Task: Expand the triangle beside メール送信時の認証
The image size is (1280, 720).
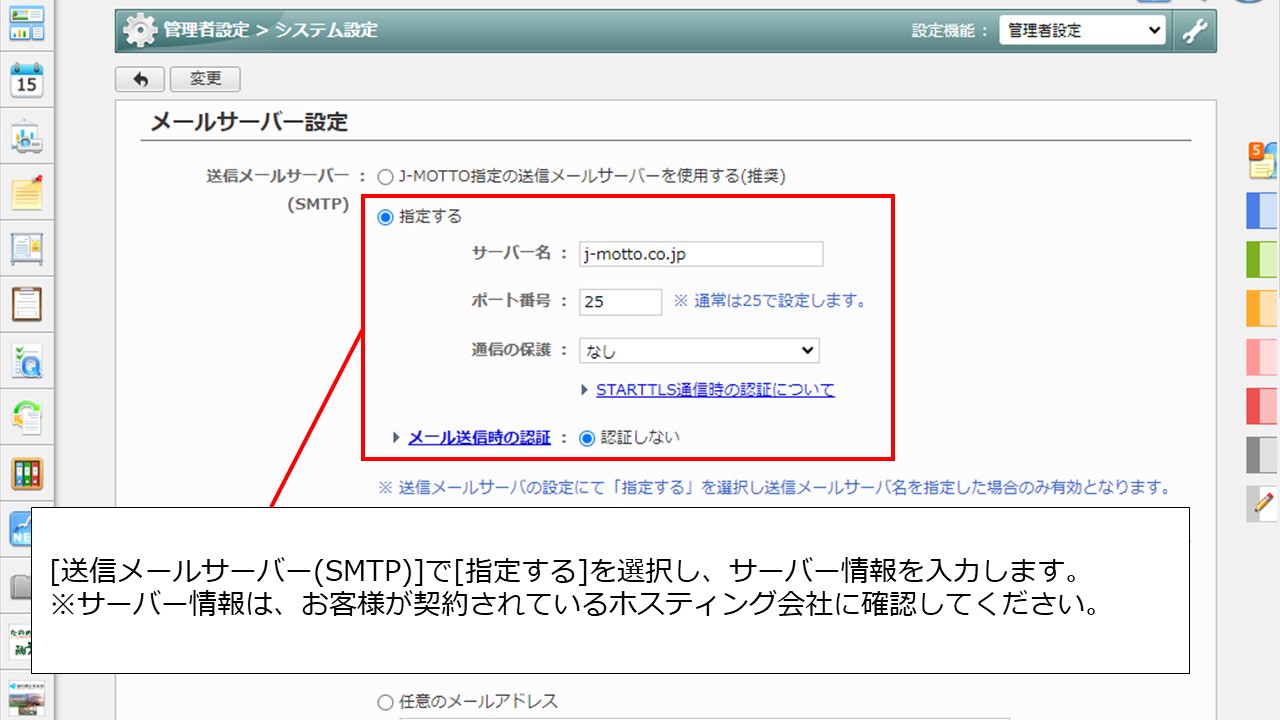Action: pyautogui.click(x=397, y=437)
